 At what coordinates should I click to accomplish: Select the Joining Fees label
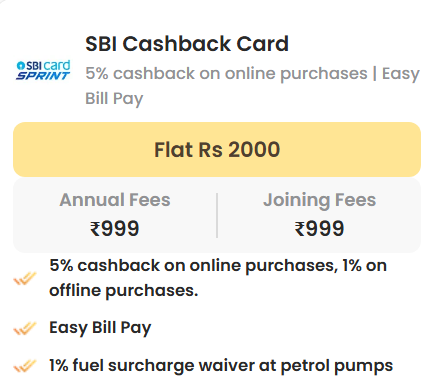[319, 200]
